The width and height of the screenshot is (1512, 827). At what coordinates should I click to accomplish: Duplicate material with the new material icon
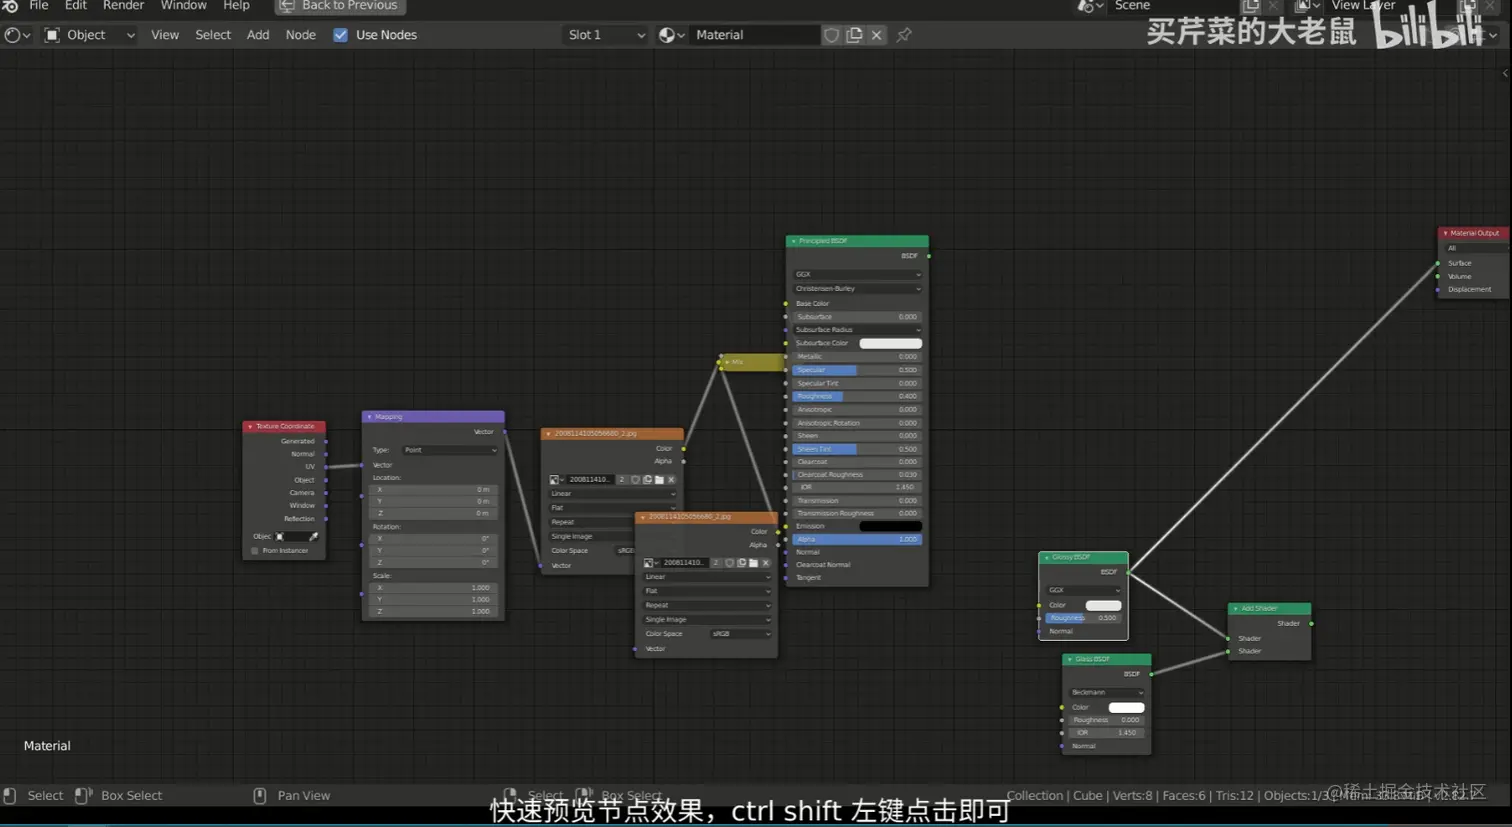coord(854,35)
